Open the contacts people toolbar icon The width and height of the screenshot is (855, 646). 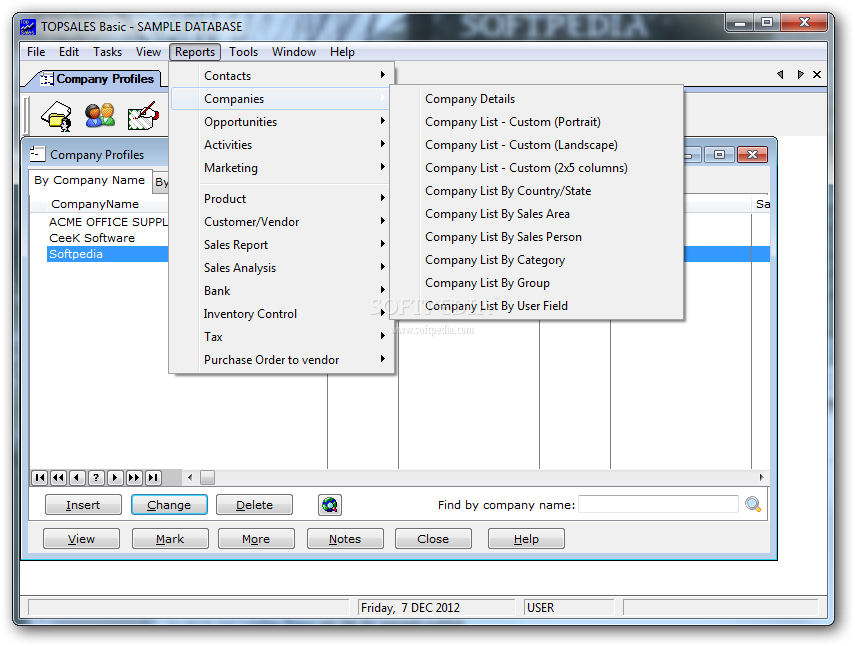pyautogui.click(x=100, y=116)
